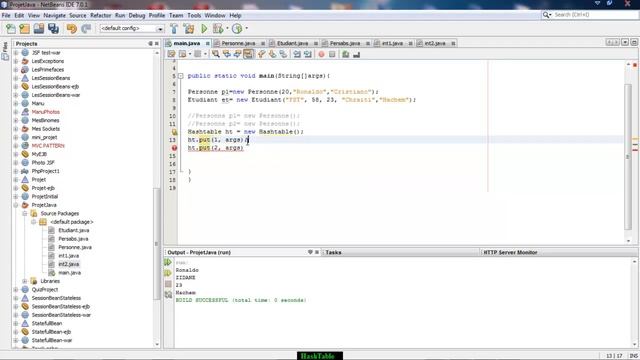Collapse the main method code fold
The width and height of the screenshot is (640, 360).
tap(180, 76)
